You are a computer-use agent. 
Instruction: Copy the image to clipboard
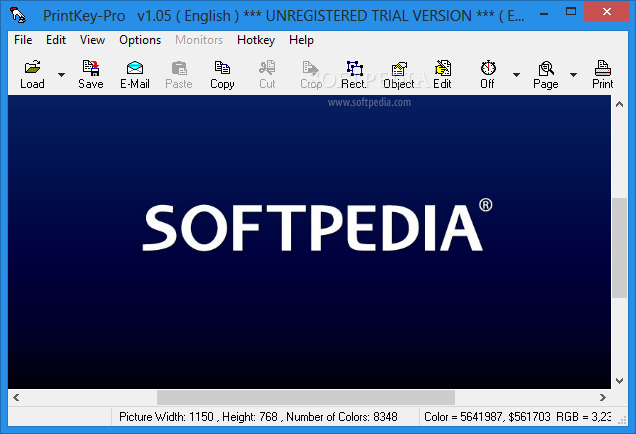[222, 75]
